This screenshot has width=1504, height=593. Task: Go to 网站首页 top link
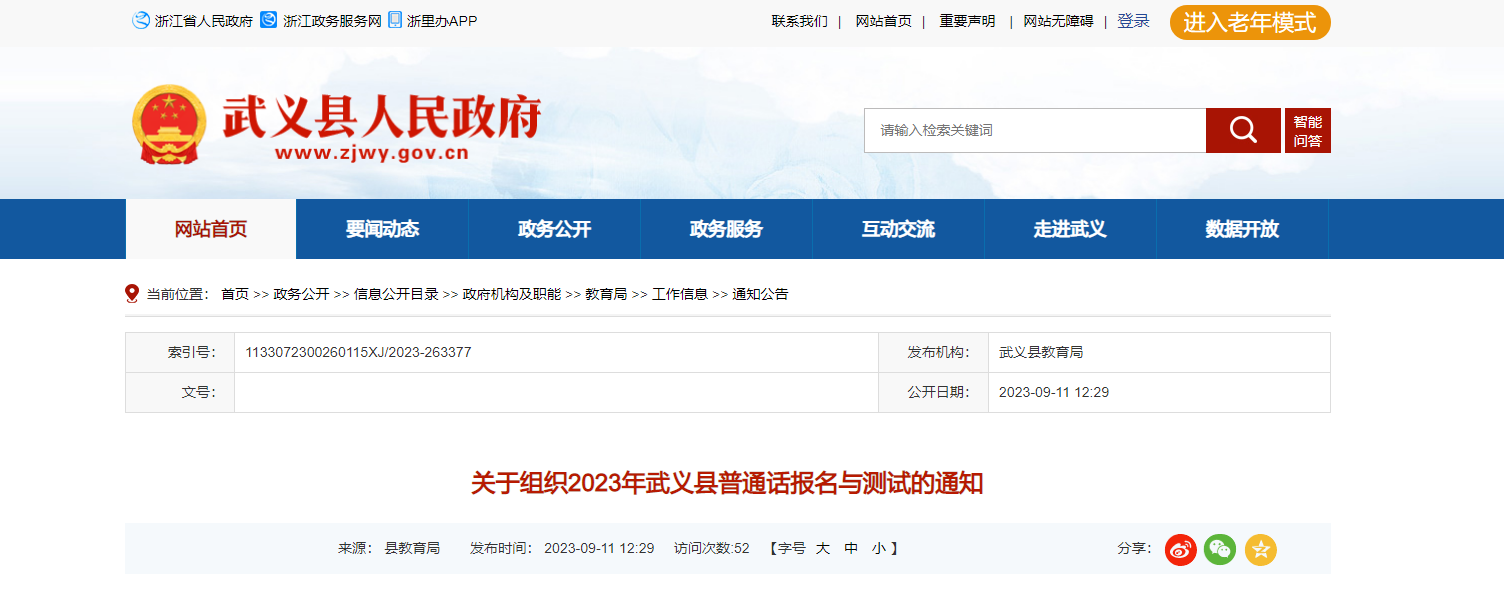click(884, 21)
